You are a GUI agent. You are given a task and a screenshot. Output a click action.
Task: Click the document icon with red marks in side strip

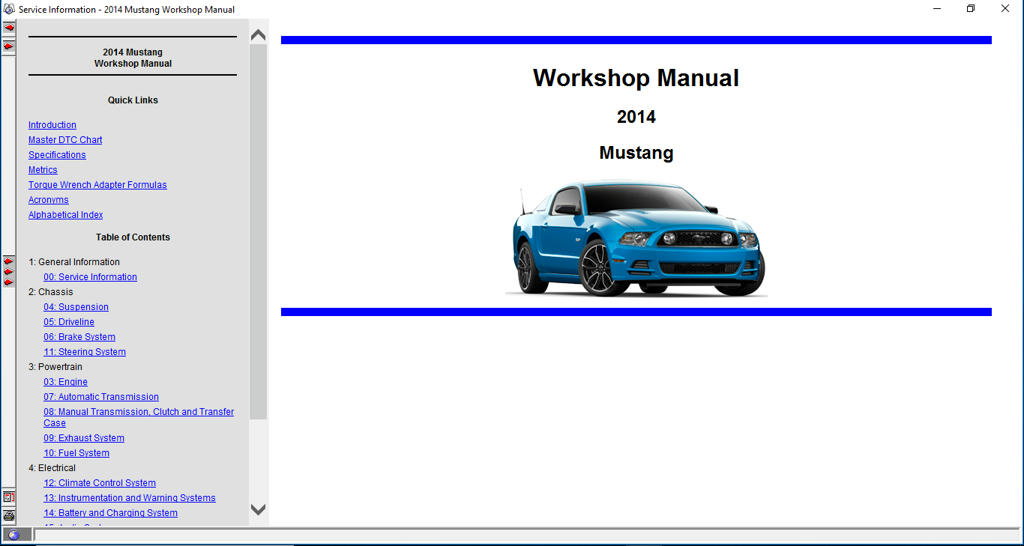pos(8,498)
